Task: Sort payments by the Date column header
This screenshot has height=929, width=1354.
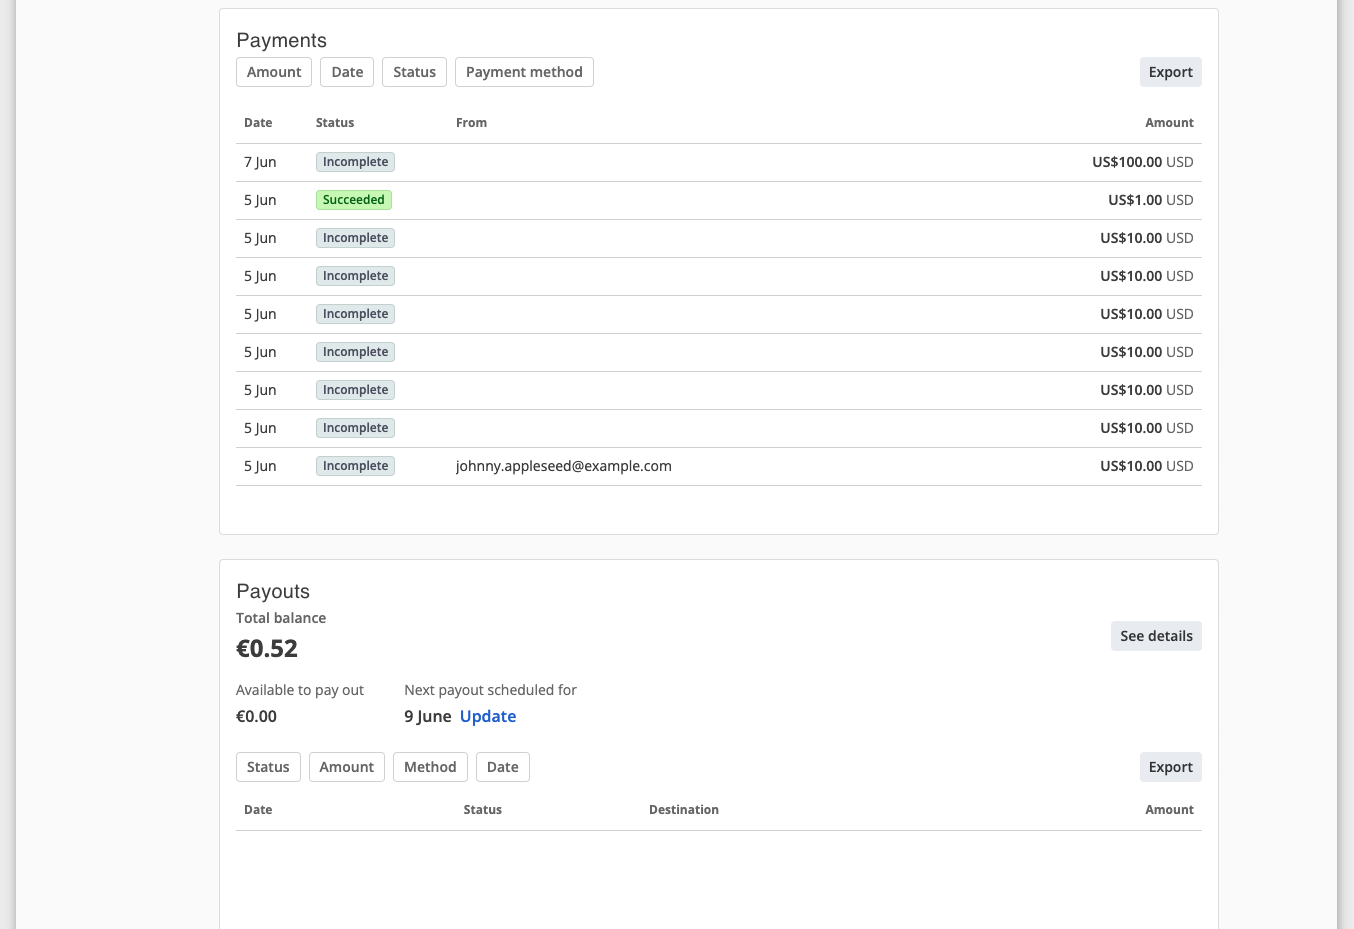Action: [258, 122]
